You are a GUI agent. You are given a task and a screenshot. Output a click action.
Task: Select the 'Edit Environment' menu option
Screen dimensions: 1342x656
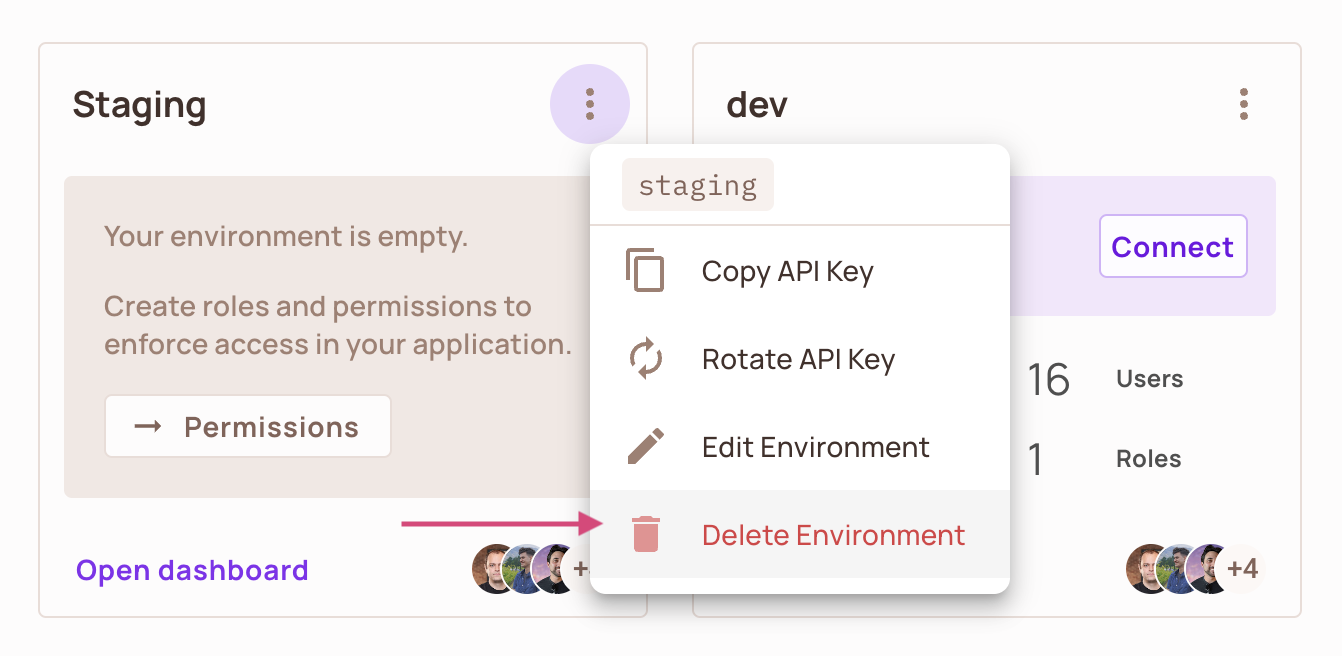[x=815, y=446]
